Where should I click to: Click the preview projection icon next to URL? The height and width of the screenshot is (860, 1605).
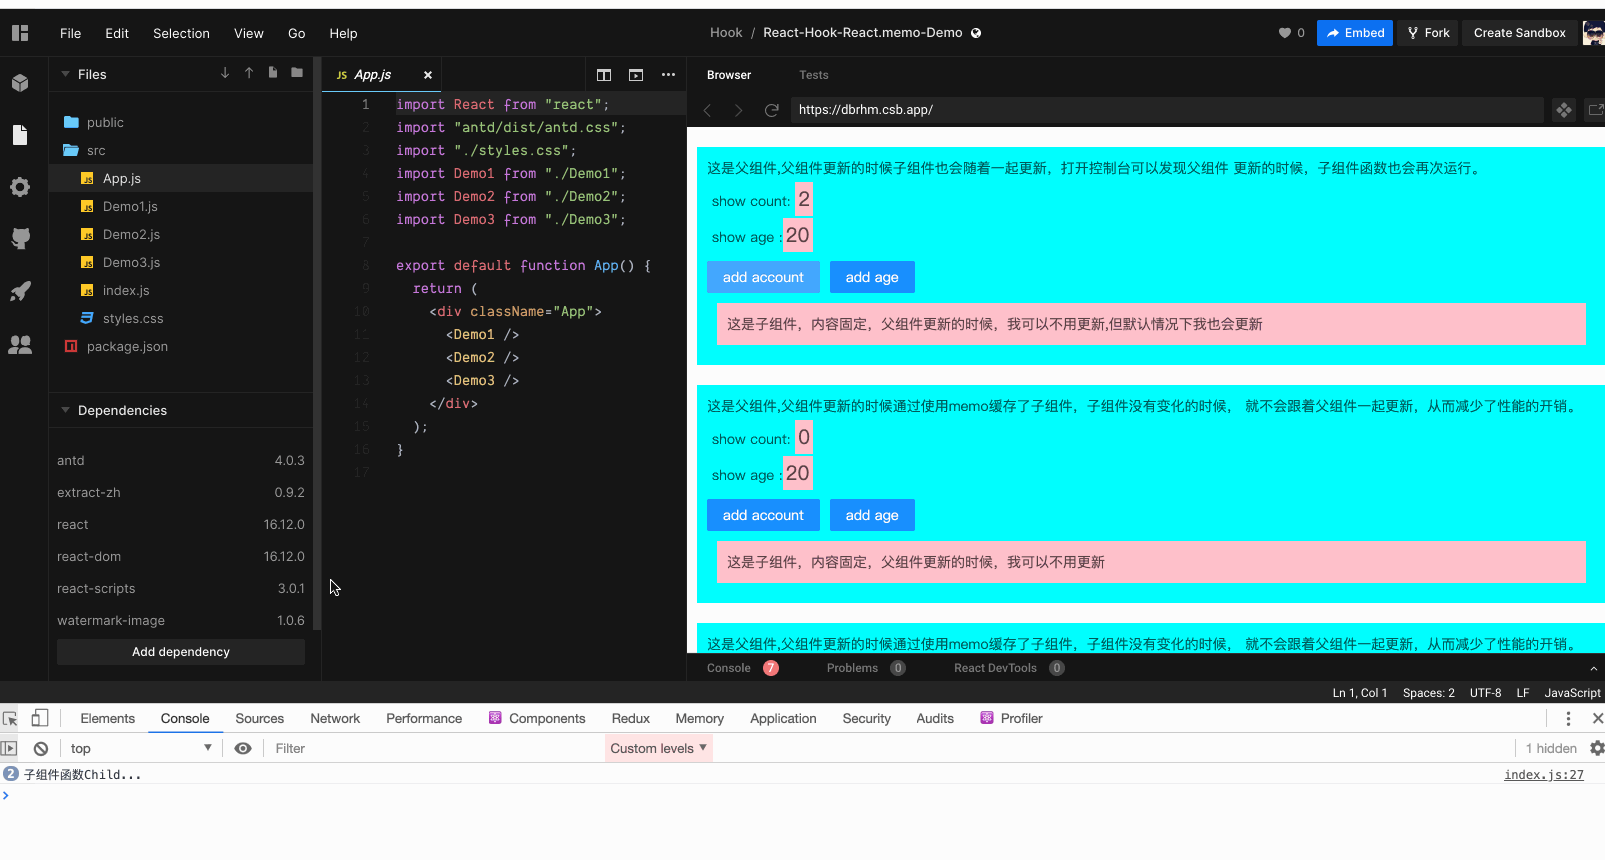click(1564, 110)
